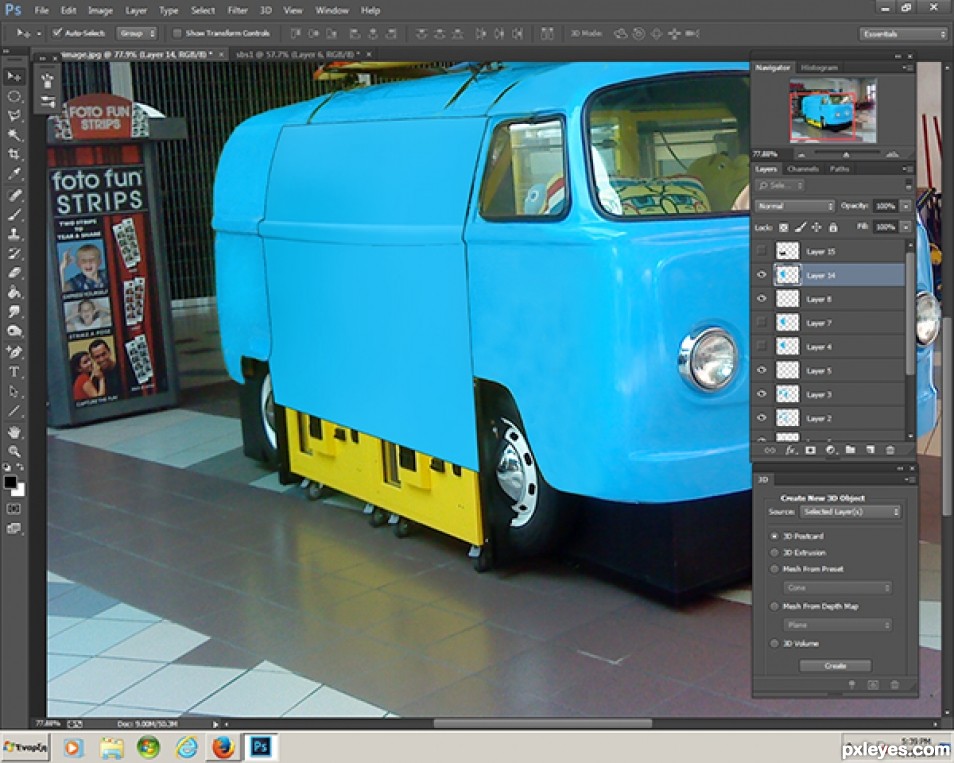Select the Pen tool

[13, 352]
